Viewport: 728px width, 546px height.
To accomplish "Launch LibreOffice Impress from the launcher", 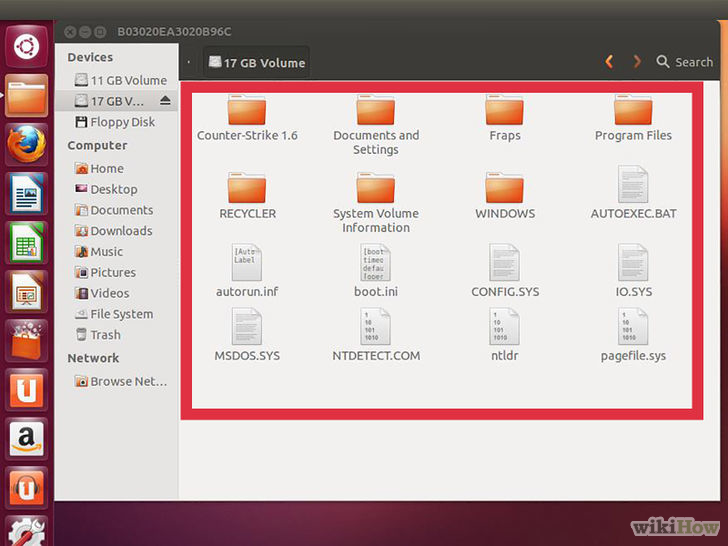I will pyautogui.click(x=26, y=292).
